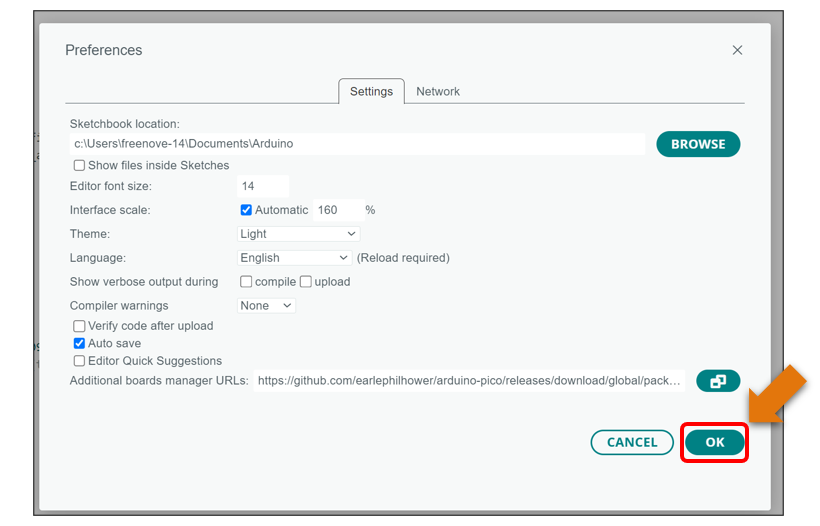Open the additional boards URLs editor icon
Viewport: 820px width, 526px height.
[x=718, y=381]
